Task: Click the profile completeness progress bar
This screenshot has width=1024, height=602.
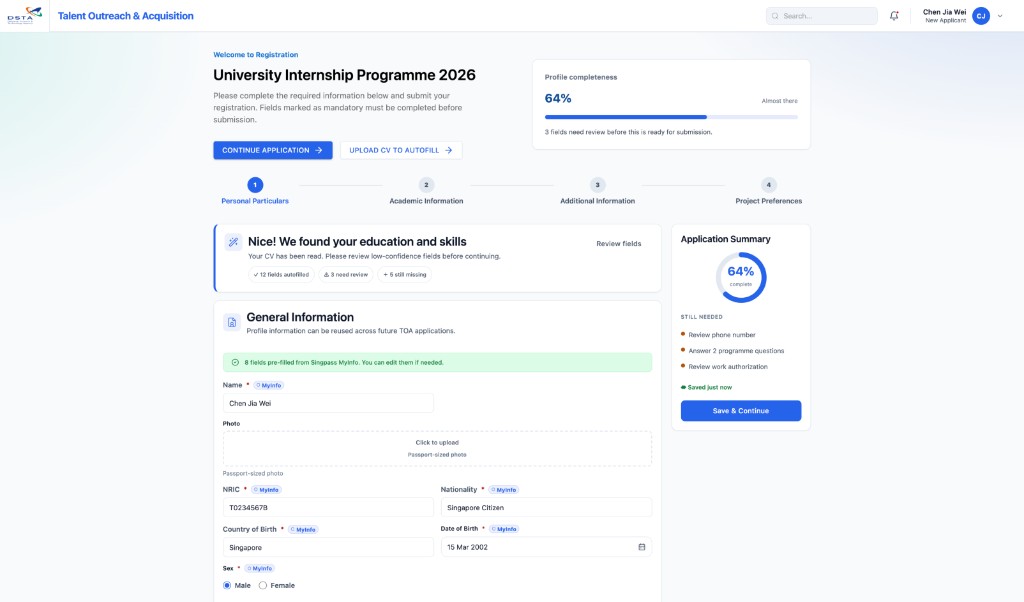Action: click(x=671, y=117)
